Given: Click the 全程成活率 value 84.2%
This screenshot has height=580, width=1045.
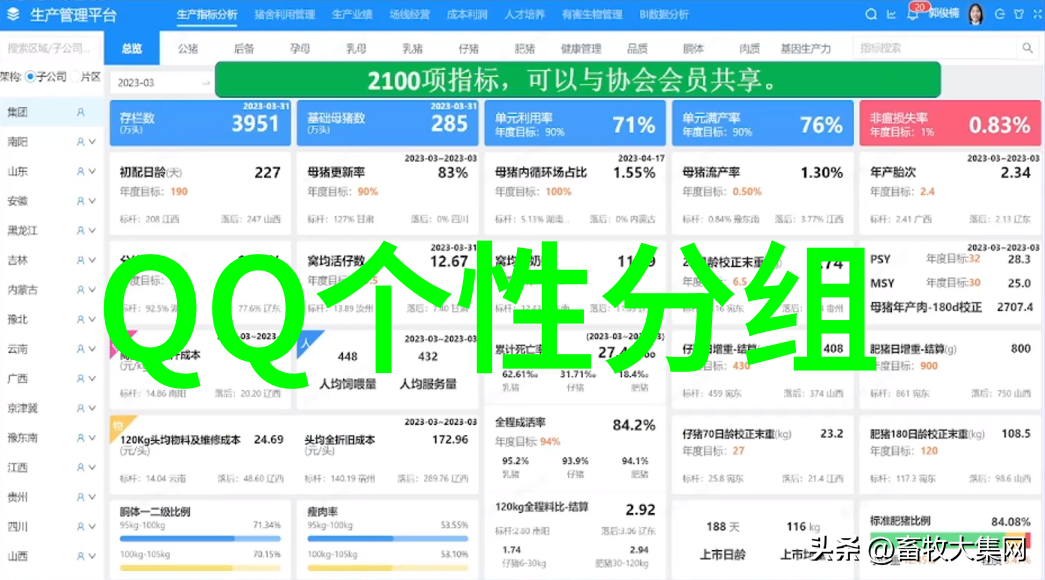Looking at the screenshot, I should click(634, 425).
